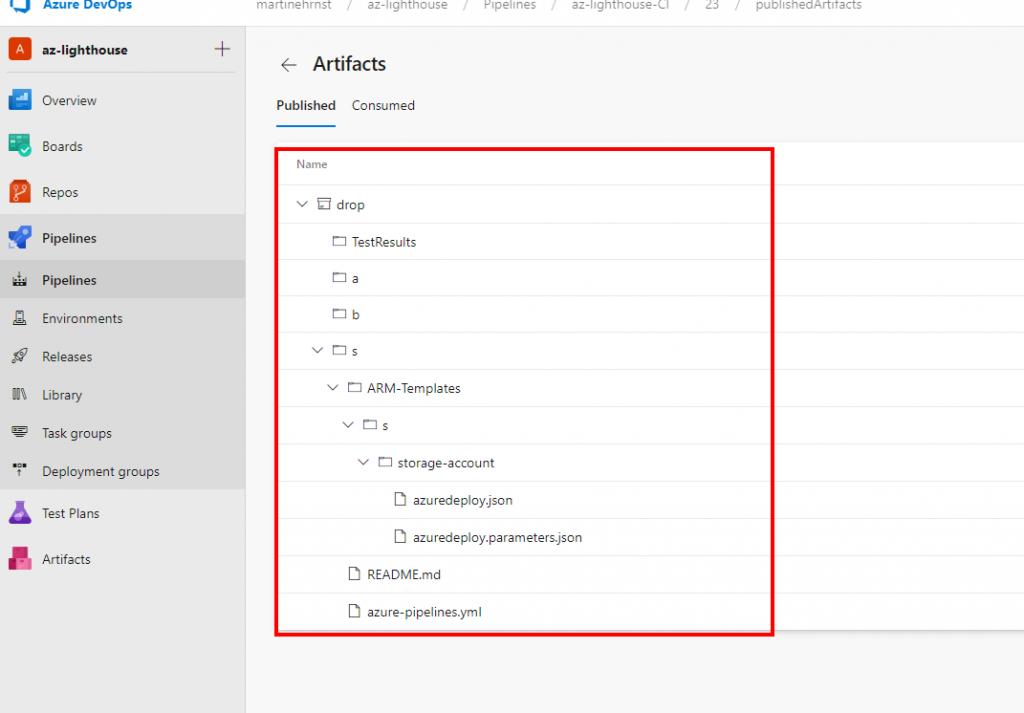This screenshot has height=713, width=1024.
Task: Click the Environments icon
Action: [20, 318]
